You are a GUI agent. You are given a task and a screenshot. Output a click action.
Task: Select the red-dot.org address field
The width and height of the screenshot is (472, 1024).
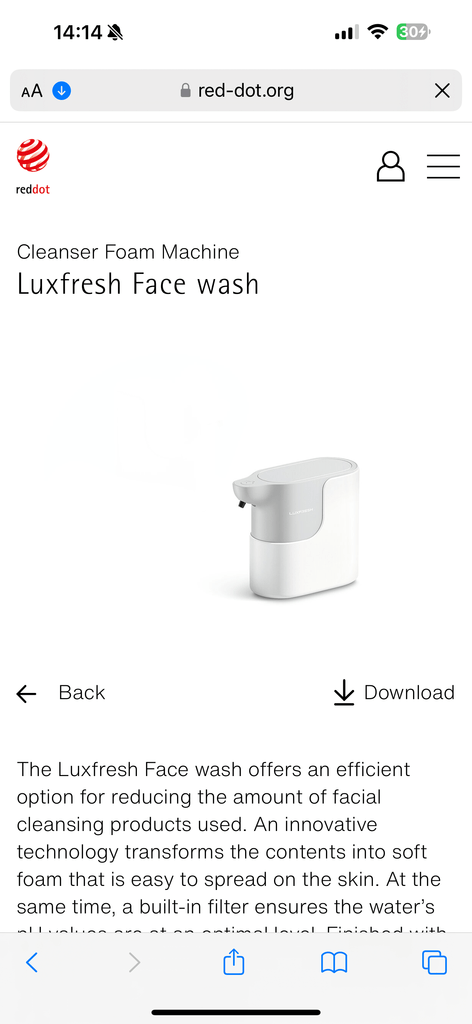(x=236, y=90)
